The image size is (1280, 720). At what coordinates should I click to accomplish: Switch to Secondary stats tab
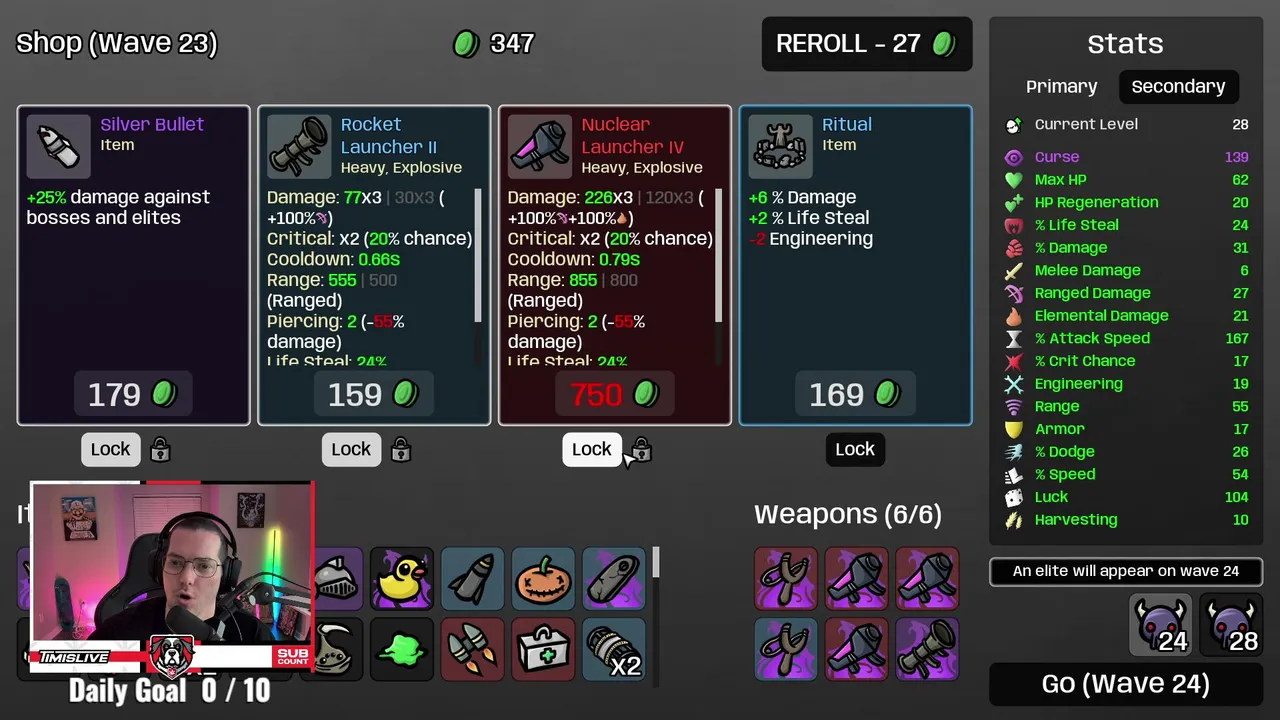(1178, 86)
